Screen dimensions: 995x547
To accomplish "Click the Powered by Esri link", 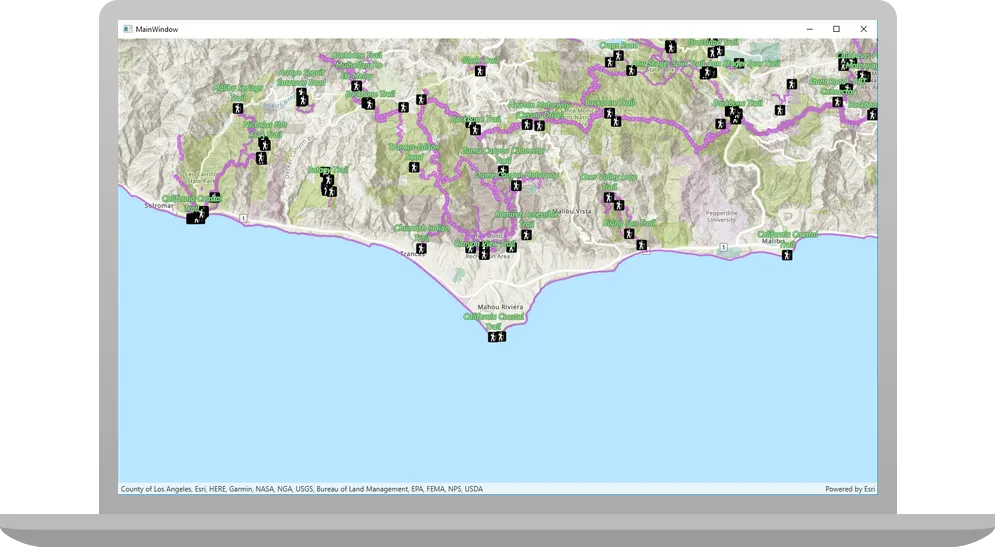I will pos(850,489).
